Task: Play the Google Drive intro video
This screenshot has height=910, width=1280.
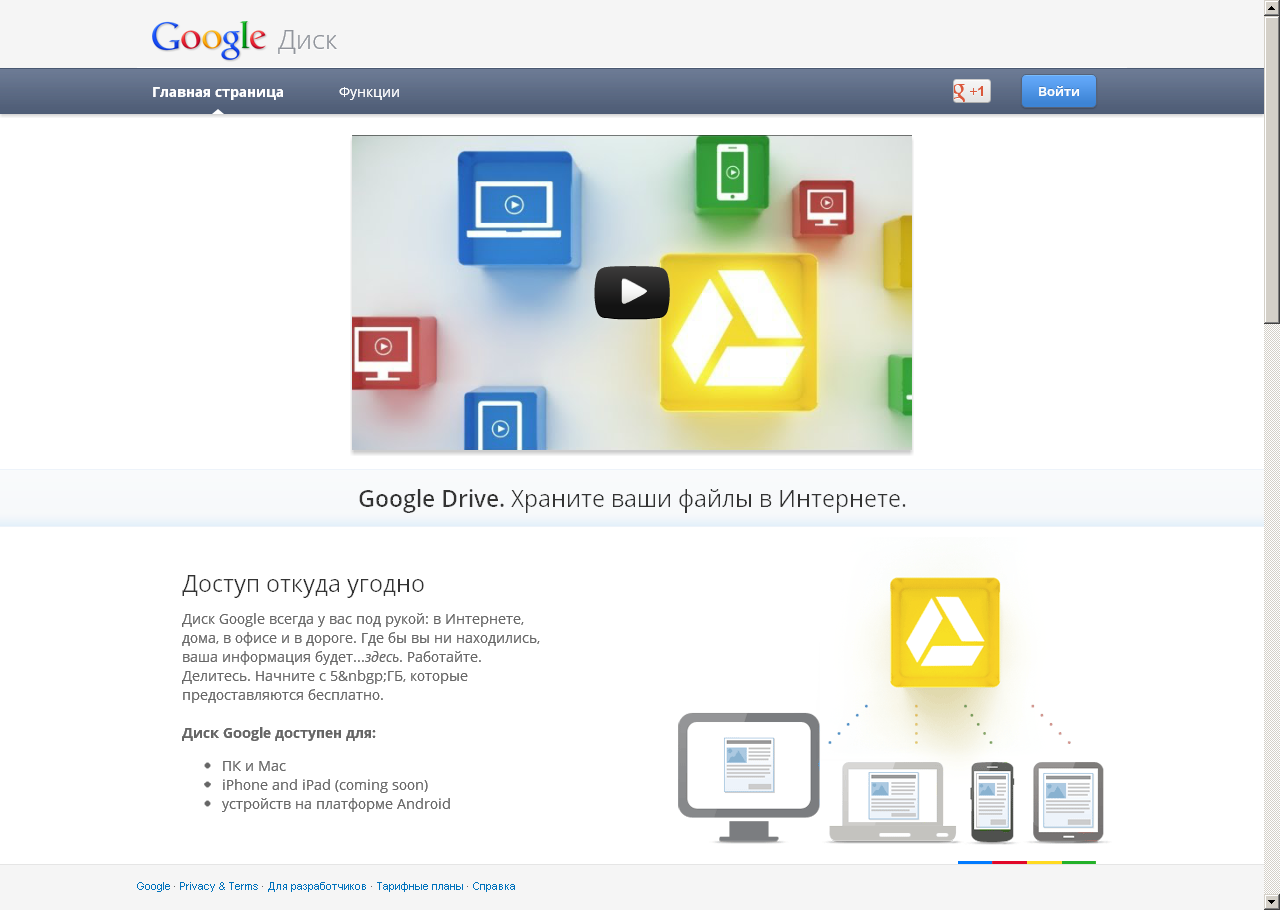Action: [x=631, y=292]
